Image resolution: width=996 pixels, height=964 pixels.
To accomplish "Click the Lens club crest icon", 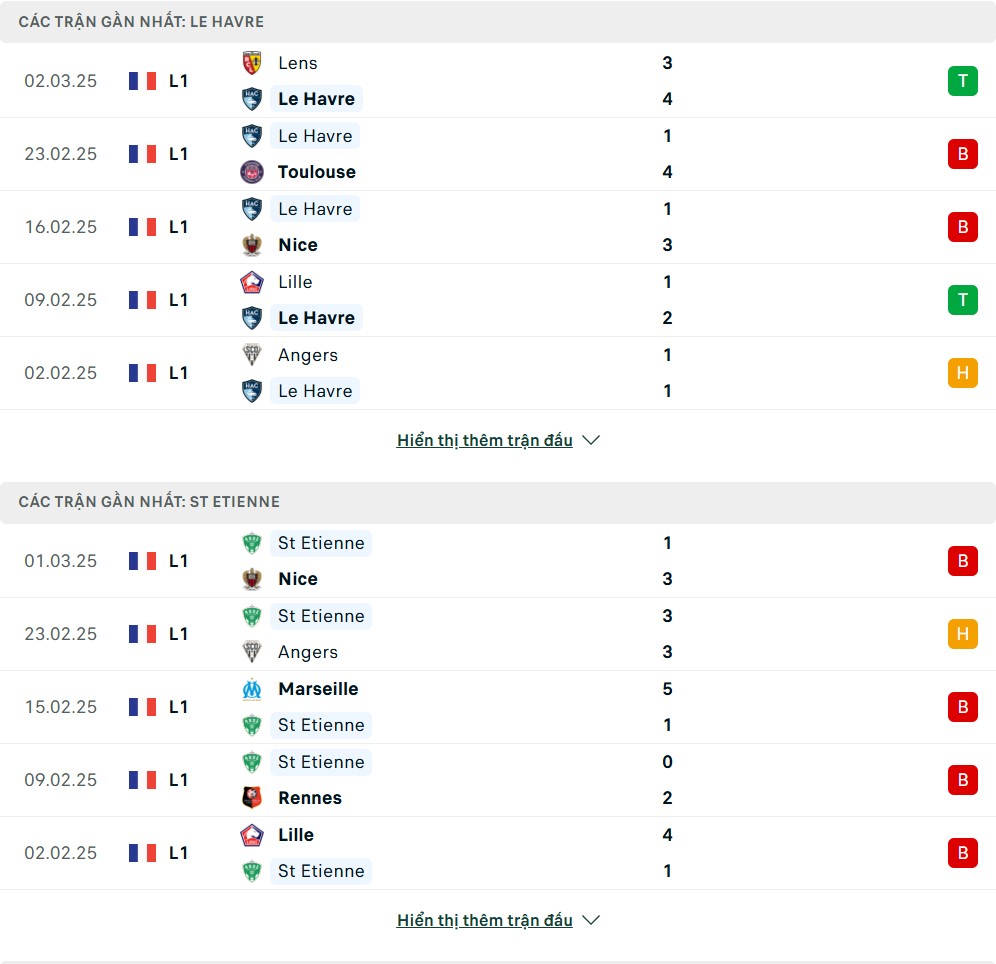I will [x=252, y=63].
